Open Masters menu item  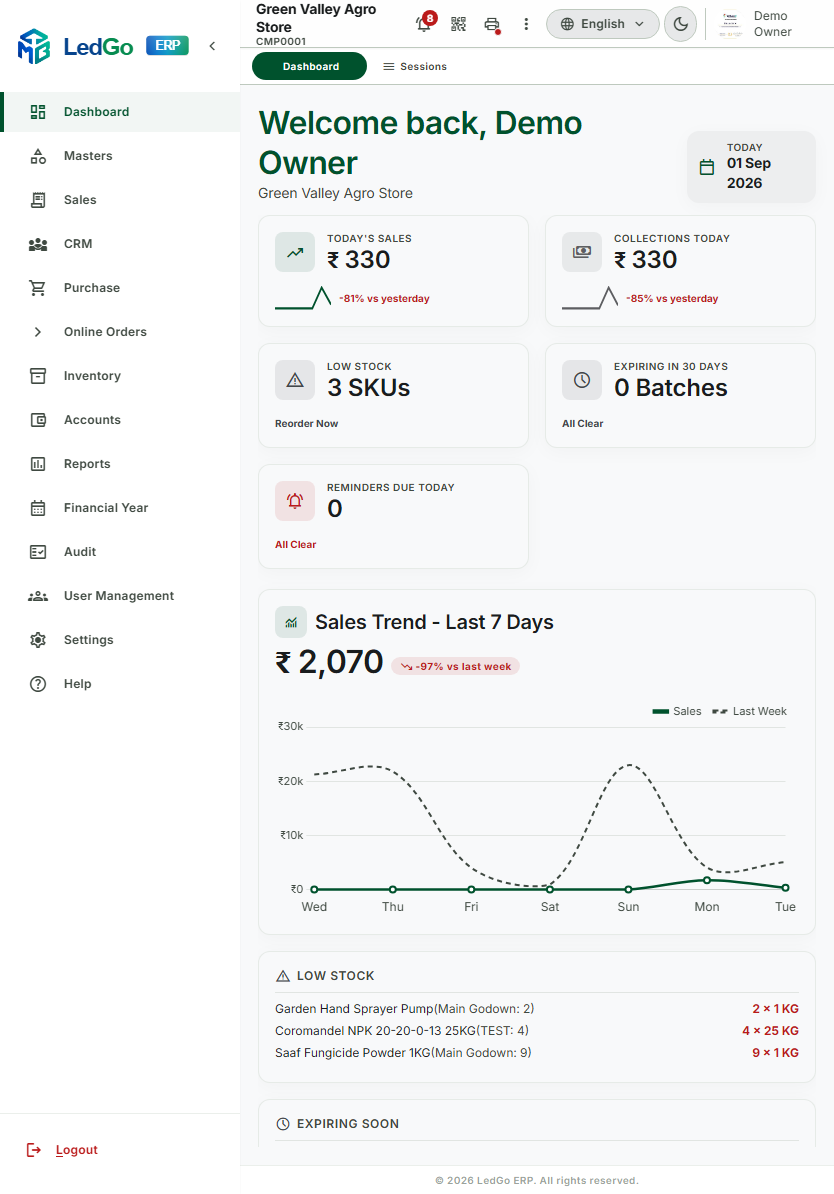120,156
